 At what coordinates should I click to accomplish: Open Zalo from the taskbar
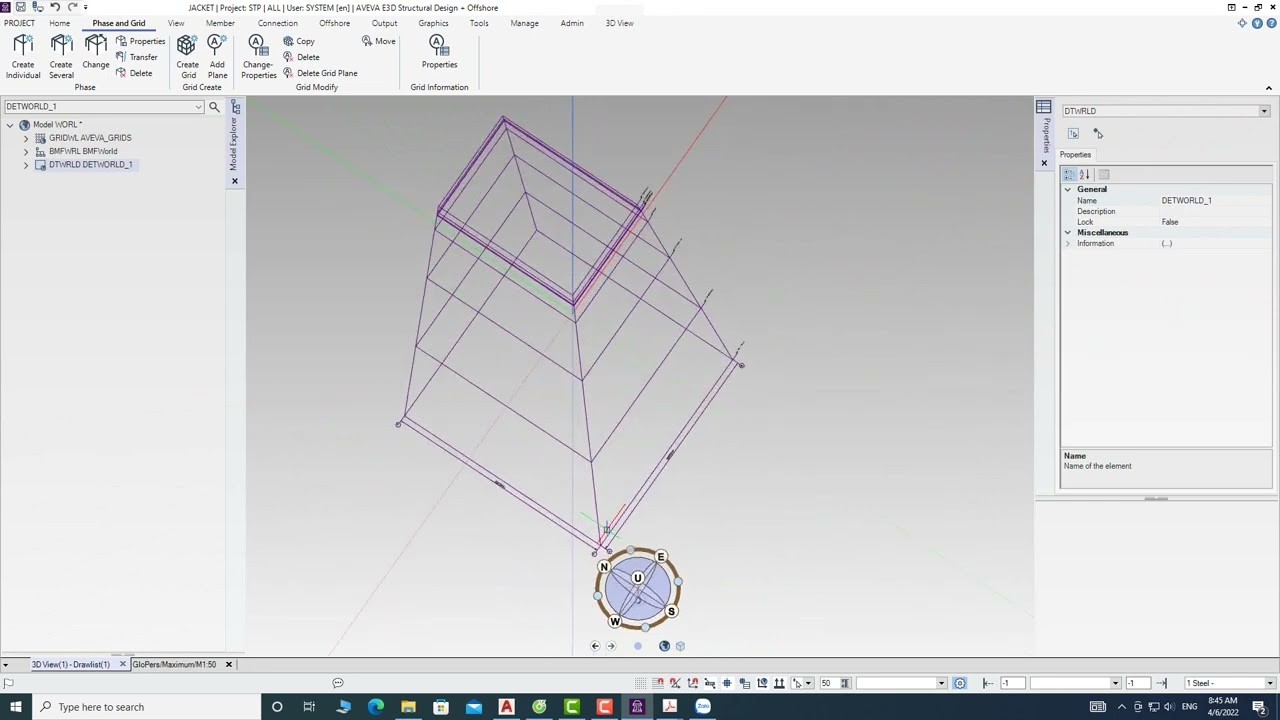point(703,707)
